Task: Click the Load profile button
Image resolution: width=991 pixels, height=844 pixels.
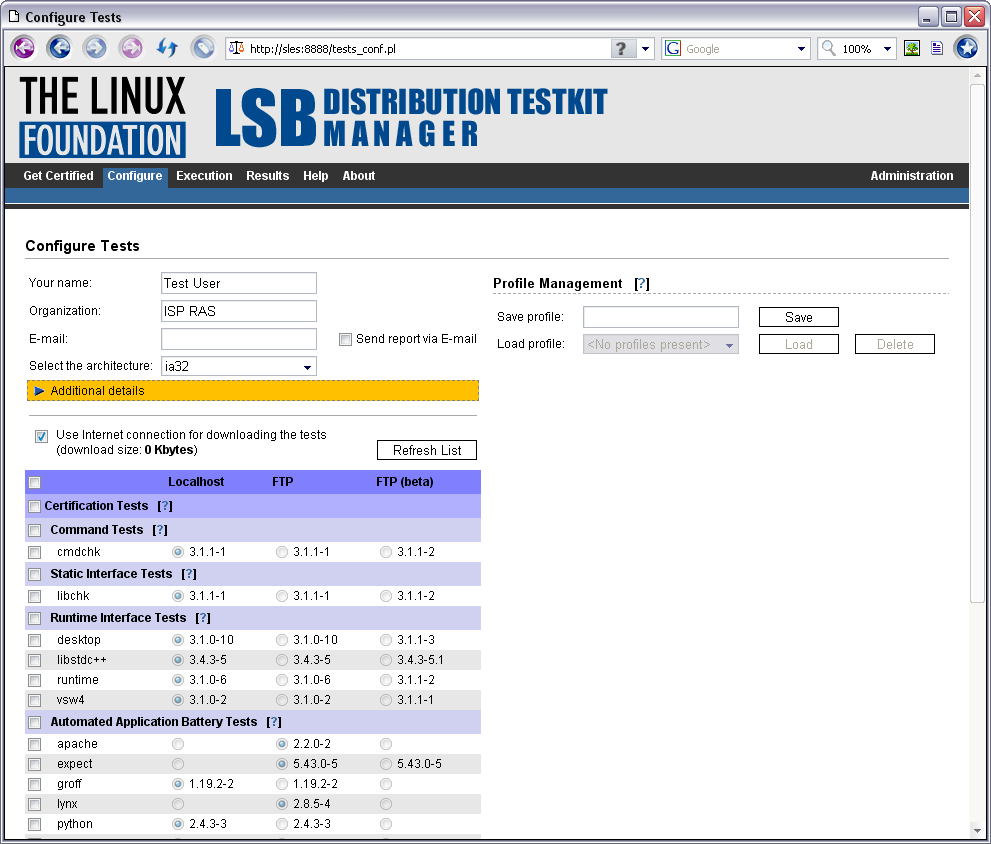Action: (x=799, y=345)
